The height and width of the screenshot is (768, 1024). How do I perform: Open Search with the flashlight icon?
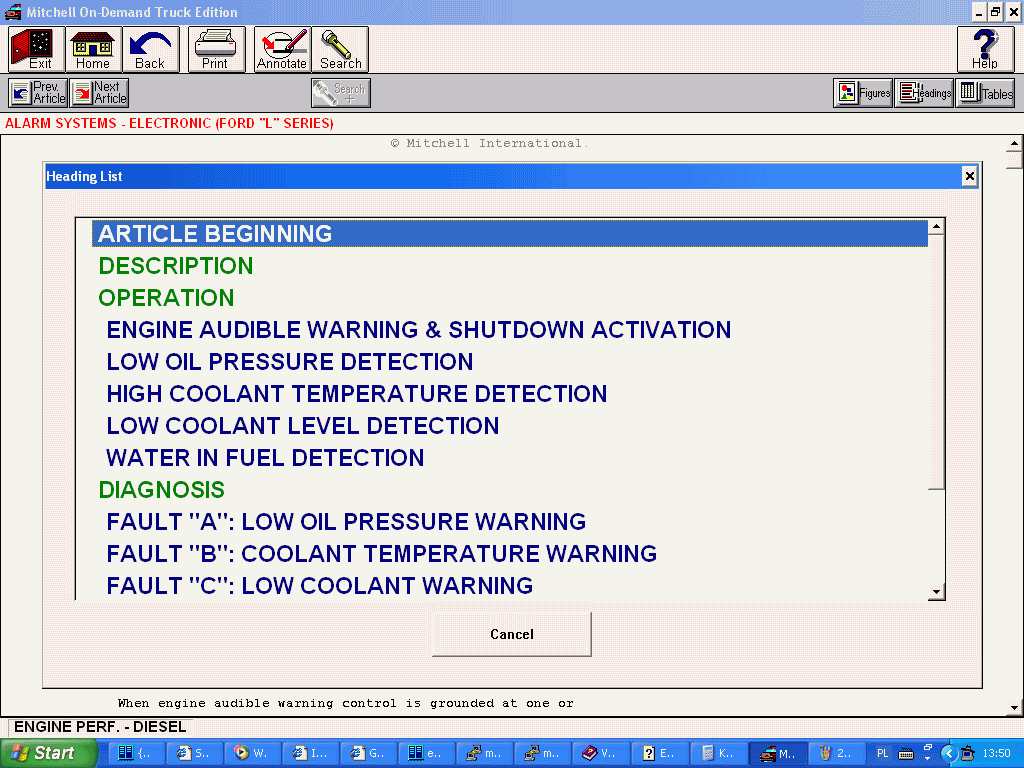pyautogui.click(x=340, y=49)
